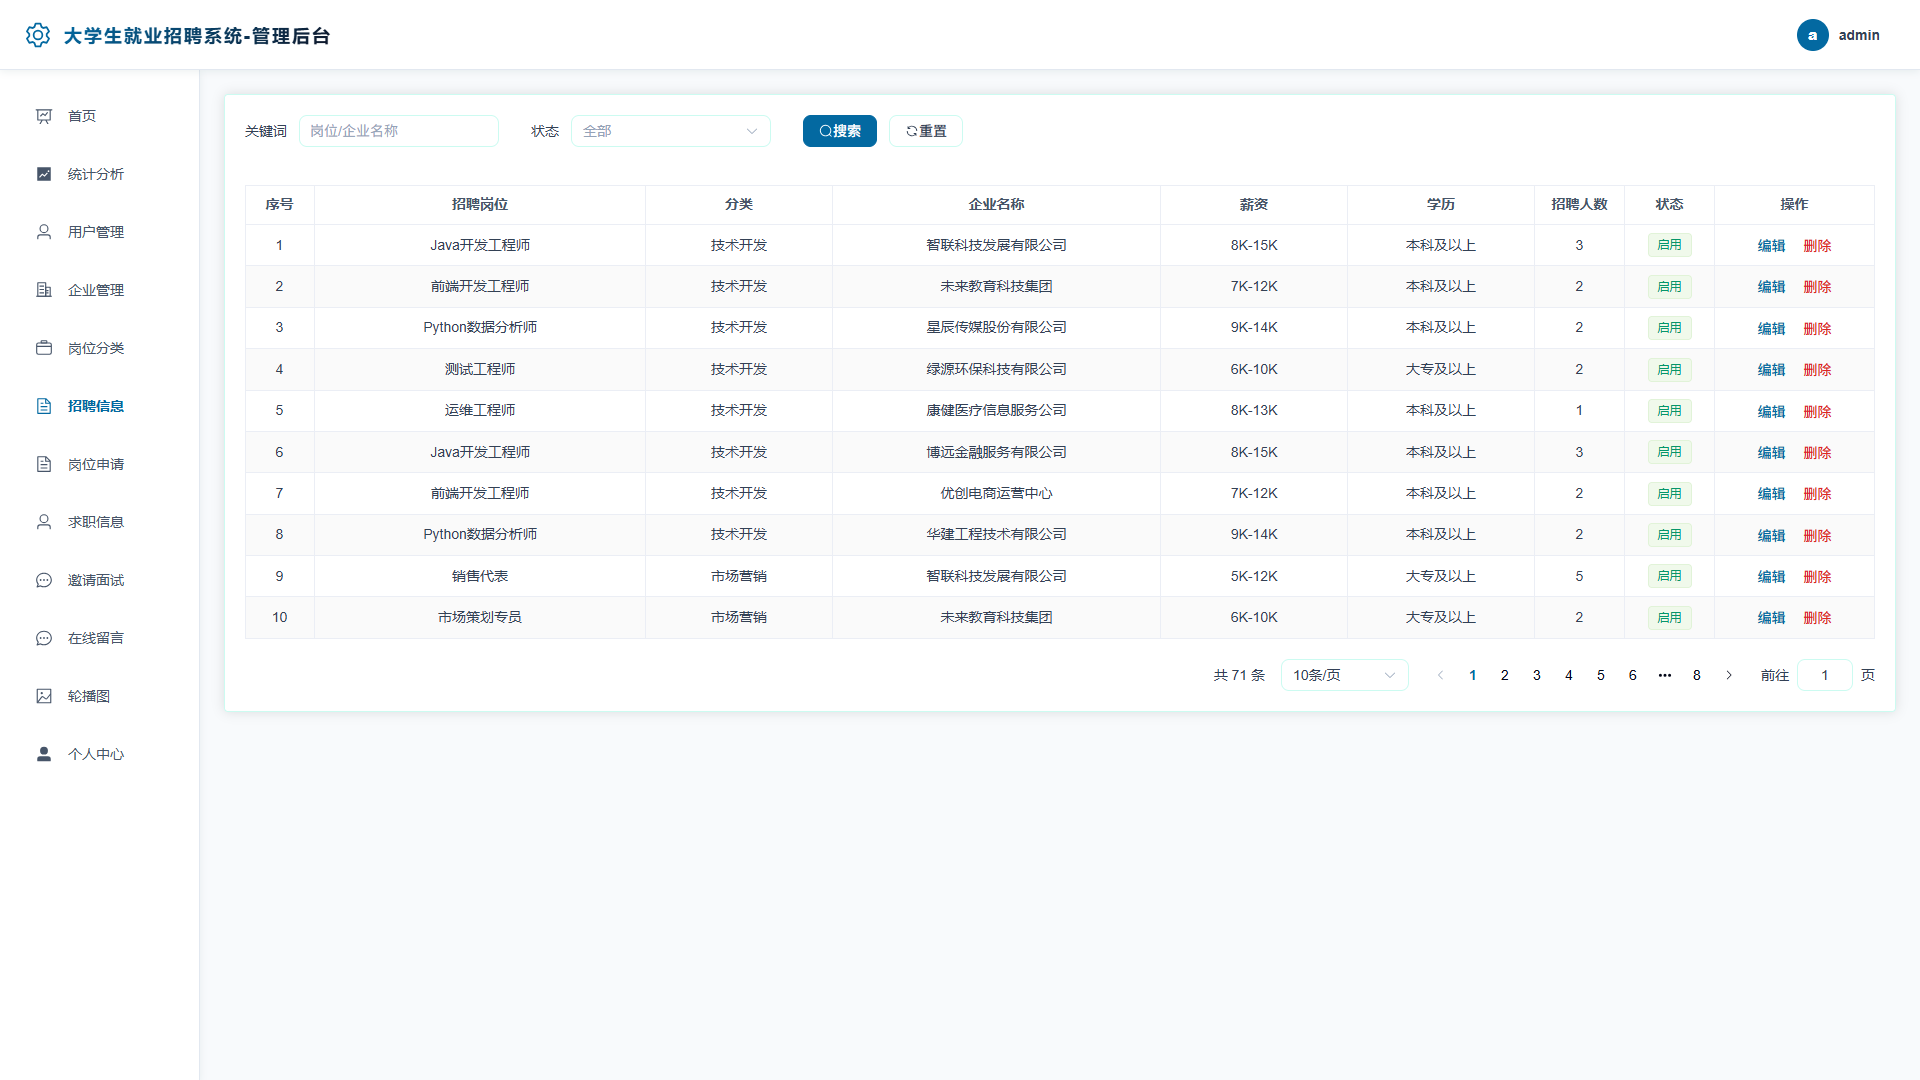Click the pagination ellipsis for more pages
Viewport: 1920px width, 1080px height.
point(1665,675)
